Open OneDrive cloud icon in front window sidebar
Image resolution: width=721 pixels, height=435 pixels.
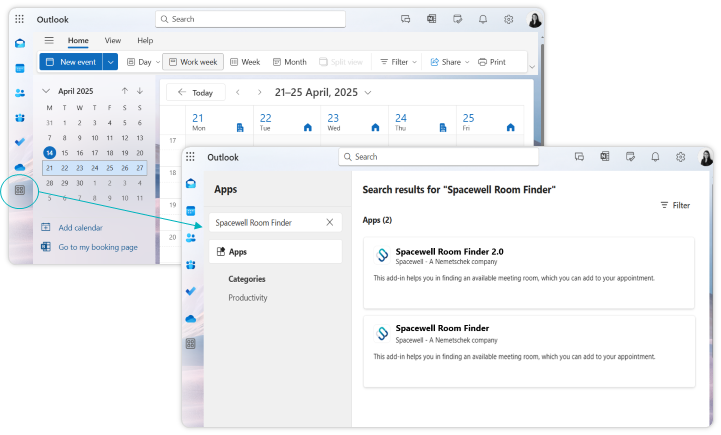[191, 319]
